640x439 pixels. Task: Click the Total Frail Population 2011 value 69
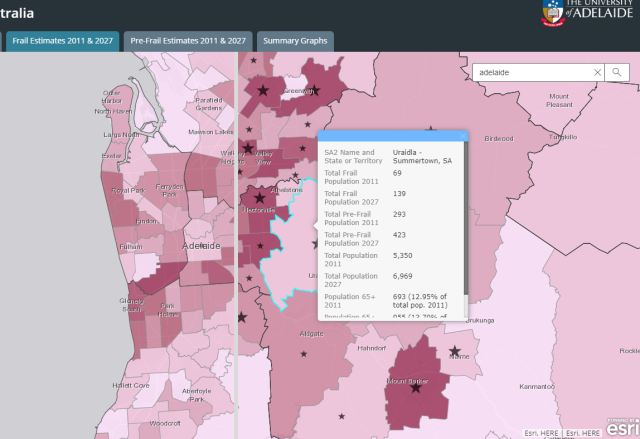(397, 173)
